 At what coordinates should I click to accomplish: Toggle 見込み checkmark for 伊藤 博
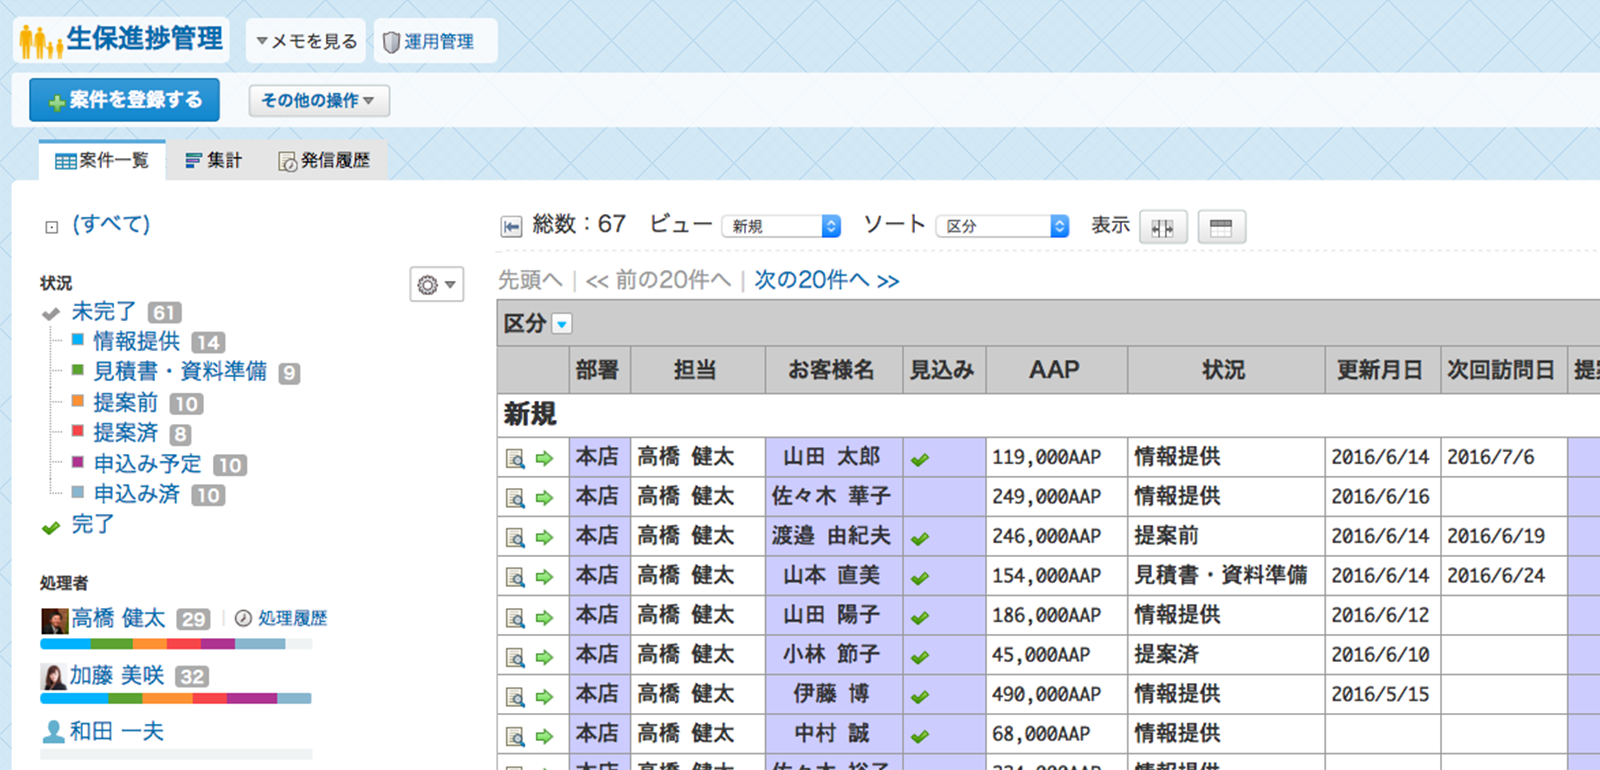pos(920,696)
